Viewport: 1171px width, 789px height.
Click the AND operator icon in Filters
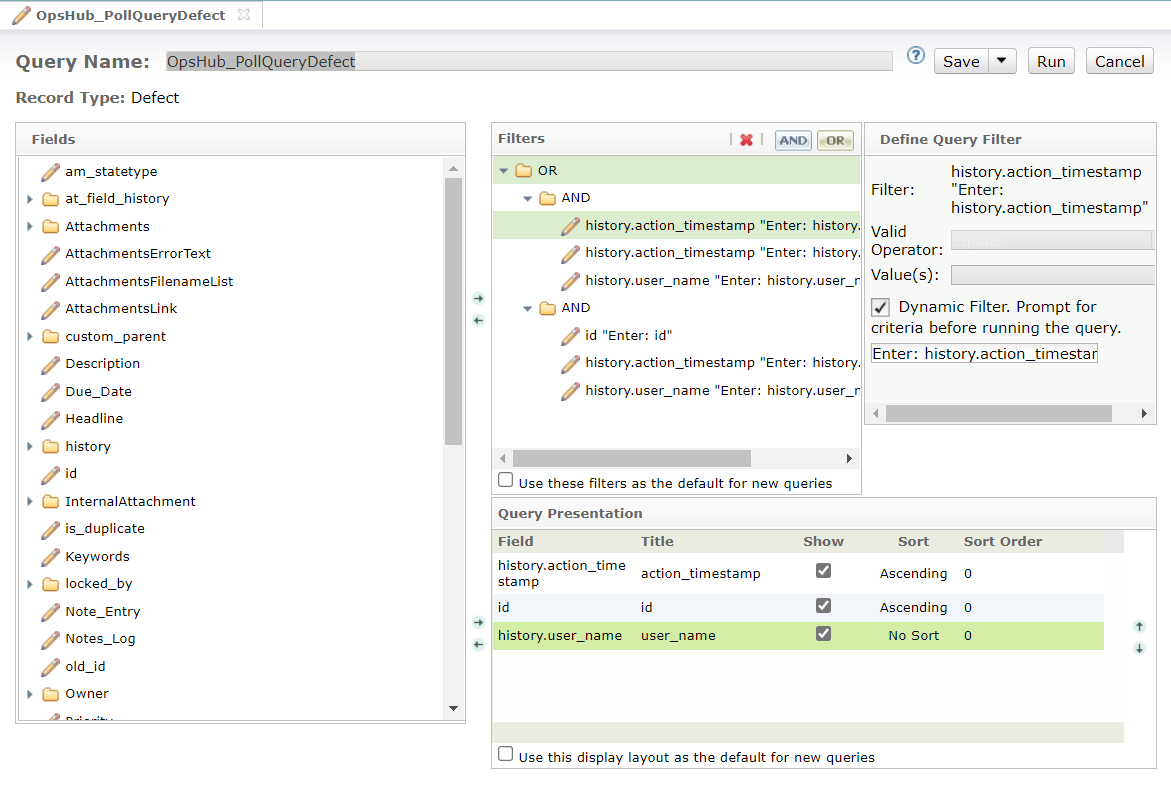(x=793, y=140)
